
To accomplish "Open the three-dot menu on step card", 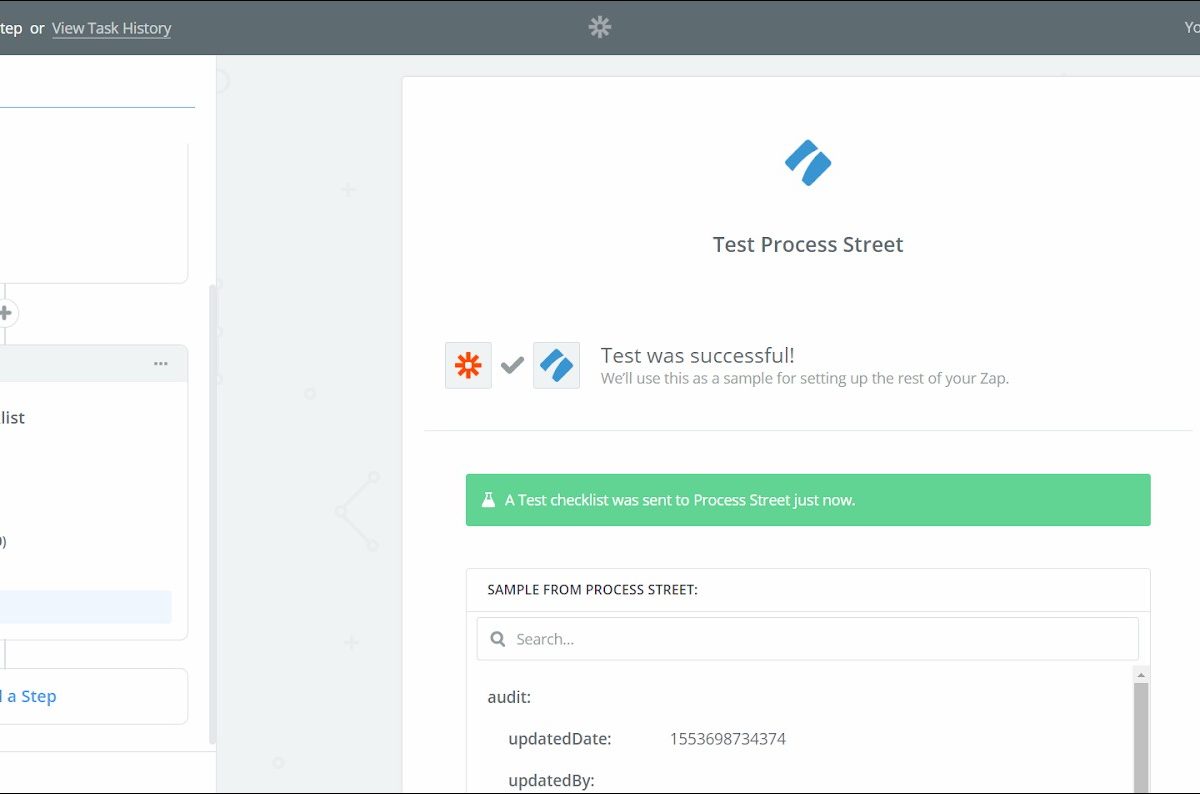I will [161, 364].
